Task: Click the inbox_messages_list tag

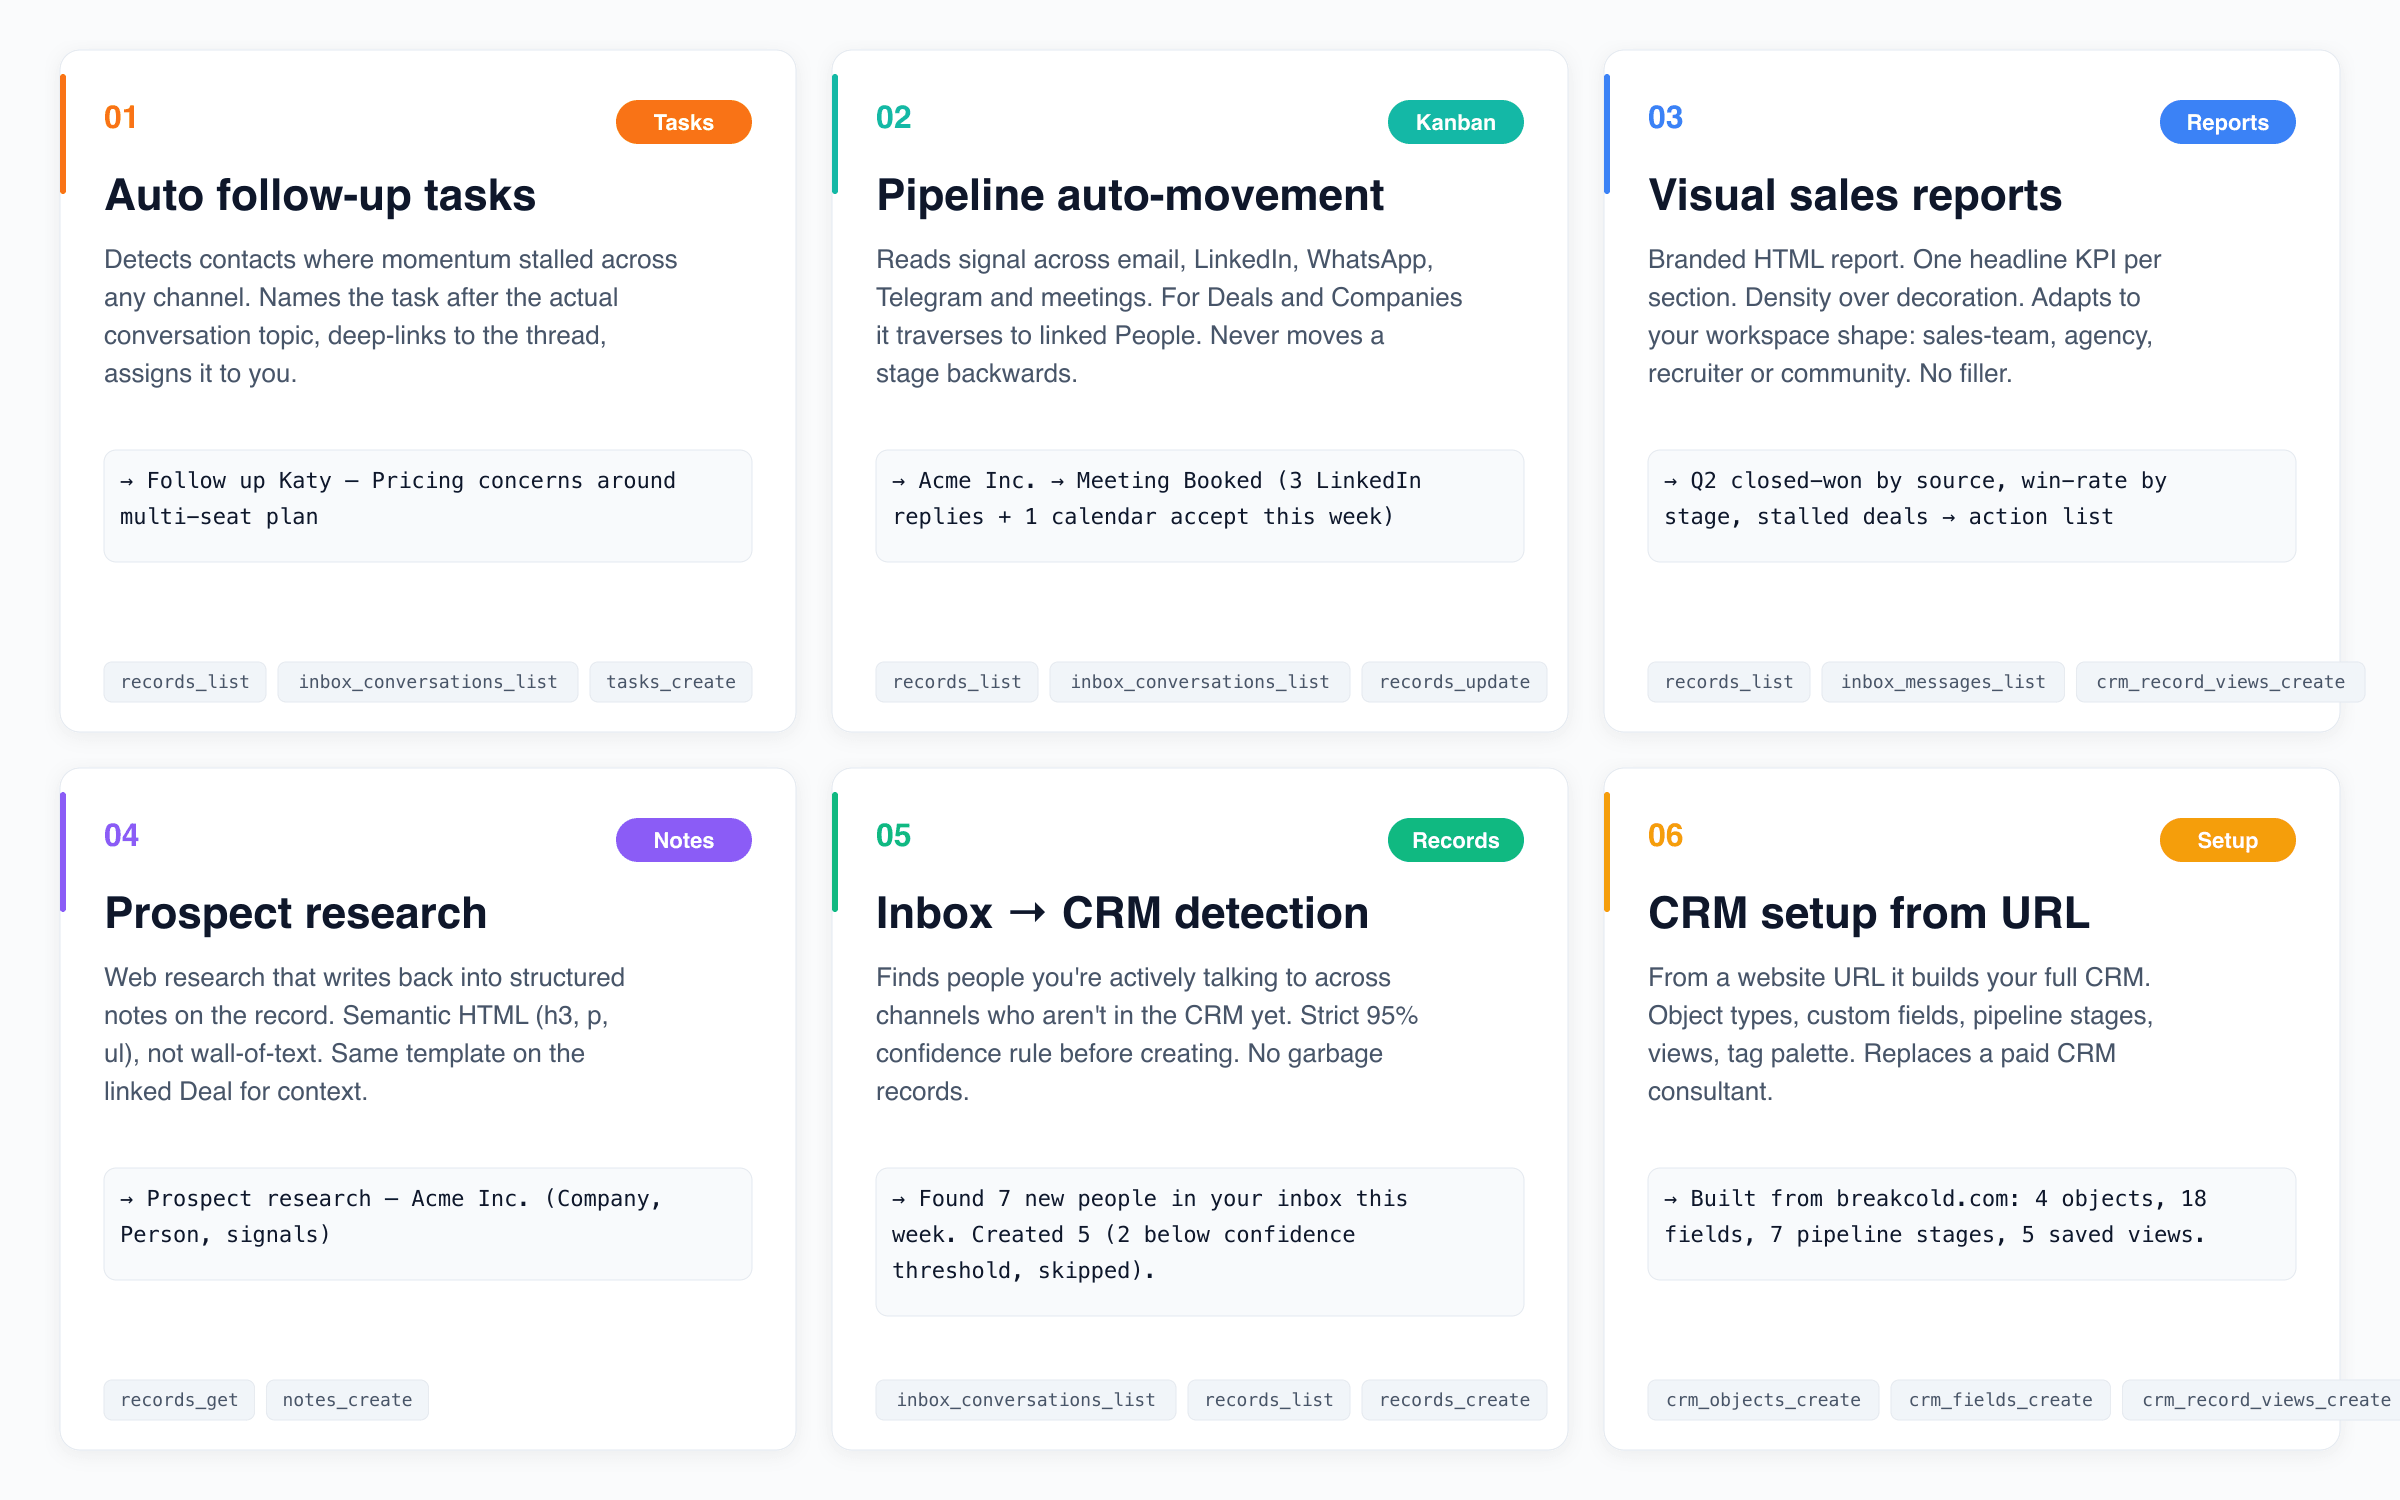Action: point(1943,682)
